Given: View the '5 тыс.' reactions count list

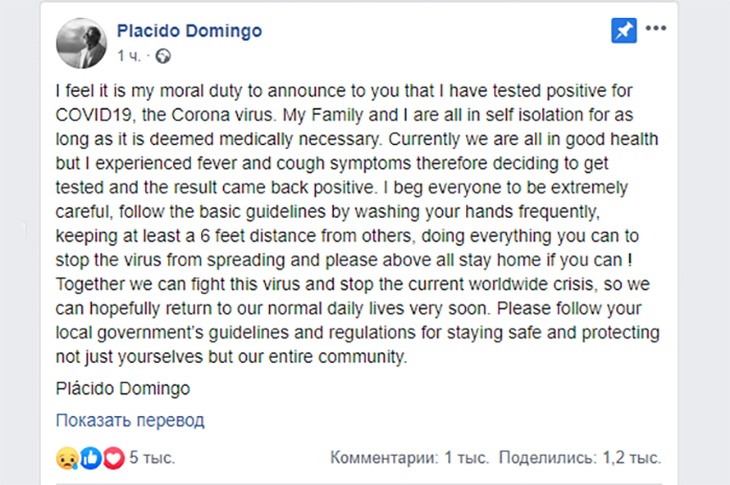Looking at the screenshot, I should 152,458.
